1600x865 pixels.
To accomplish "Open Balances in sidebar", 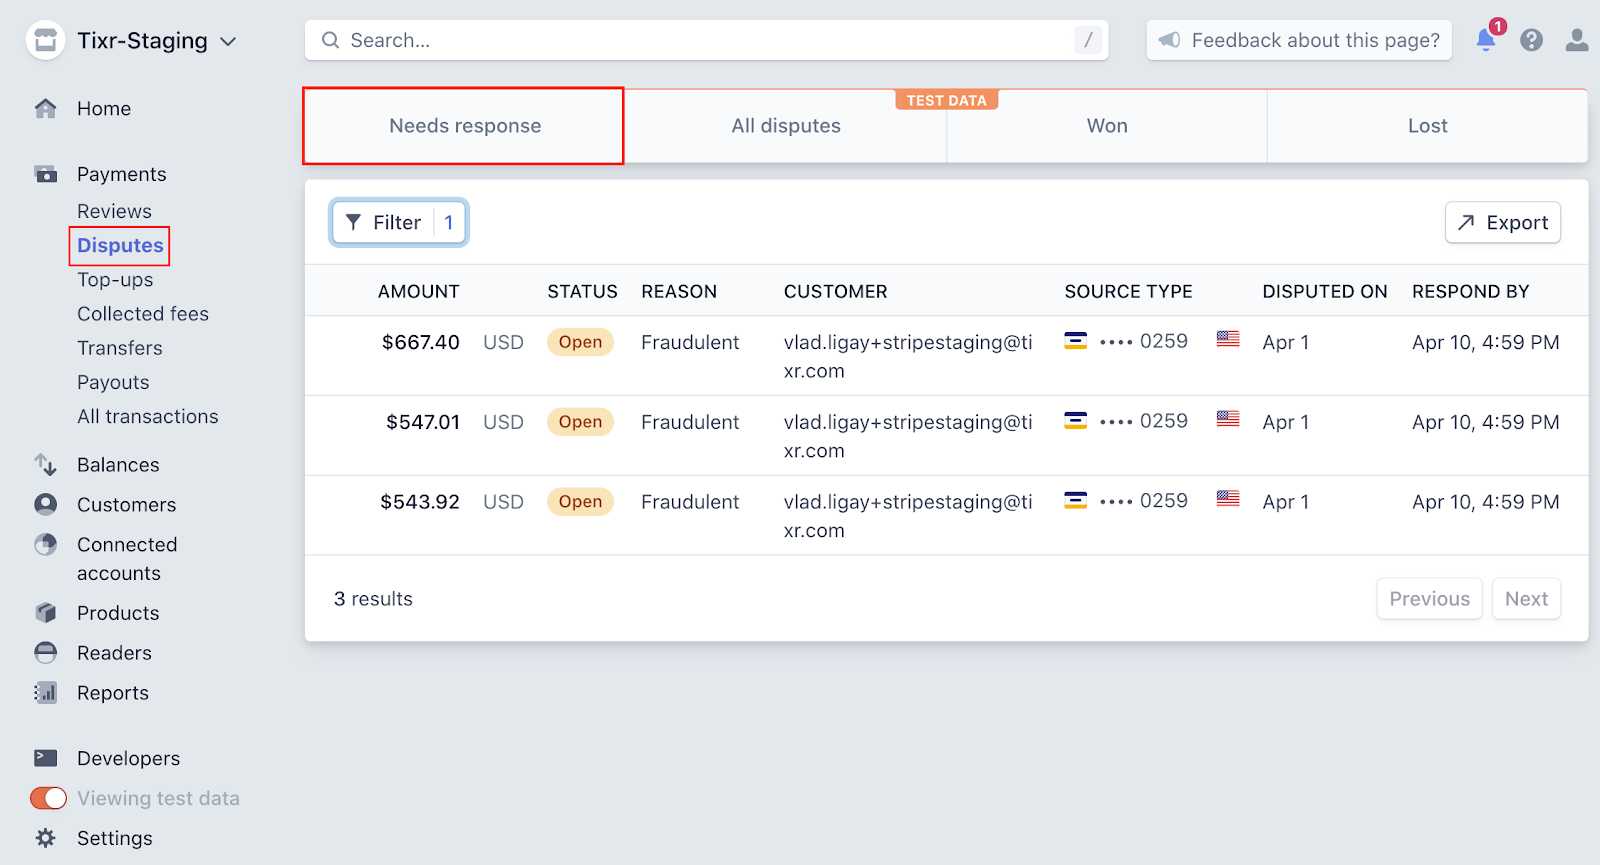I will [x=118, y=465].
